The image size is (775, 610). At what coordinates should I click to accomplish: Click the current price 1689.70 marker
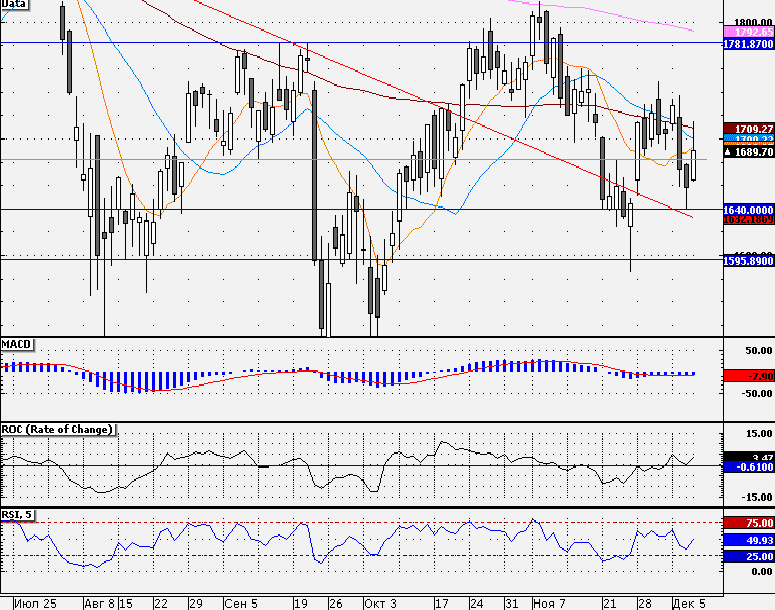coord(748,152)
